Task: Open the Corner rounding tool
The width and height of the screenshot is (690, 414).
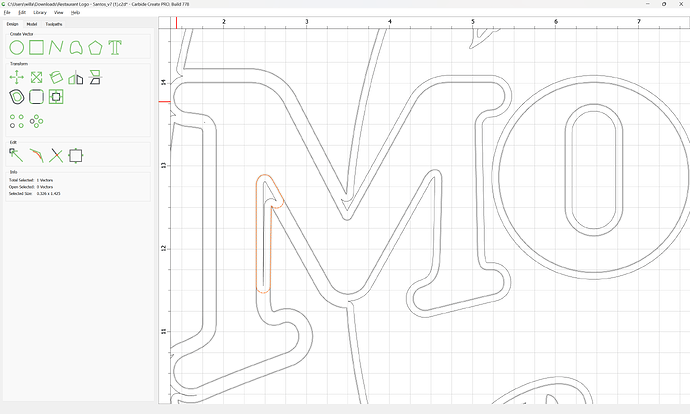Action: point(37,97)
